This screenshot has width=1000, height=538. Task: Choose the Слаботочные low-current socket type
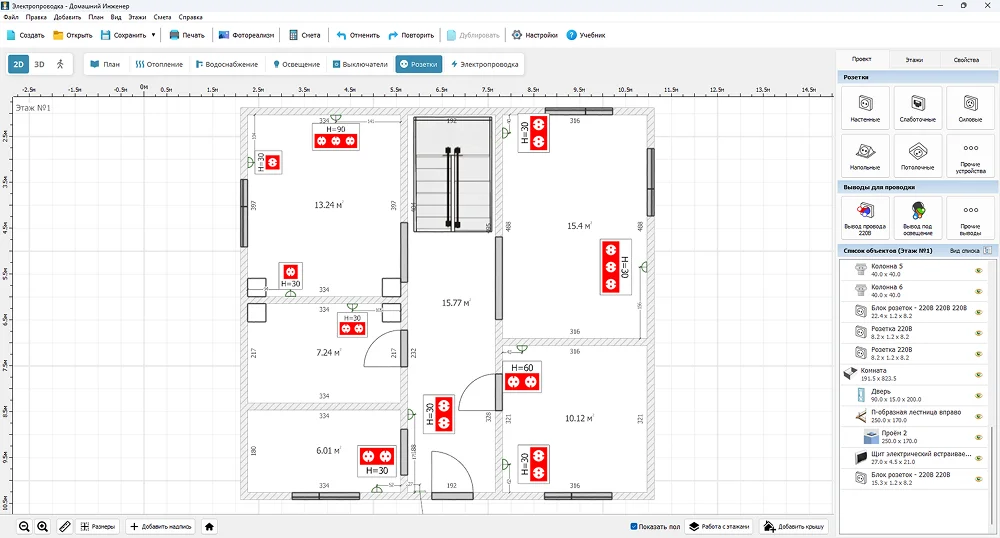917,106
